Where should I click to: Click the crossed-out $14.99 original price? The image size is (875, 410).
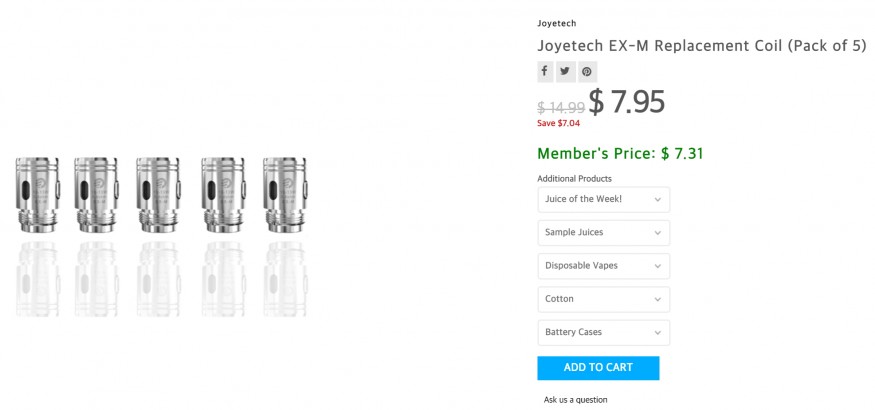(x=560, y=107)
